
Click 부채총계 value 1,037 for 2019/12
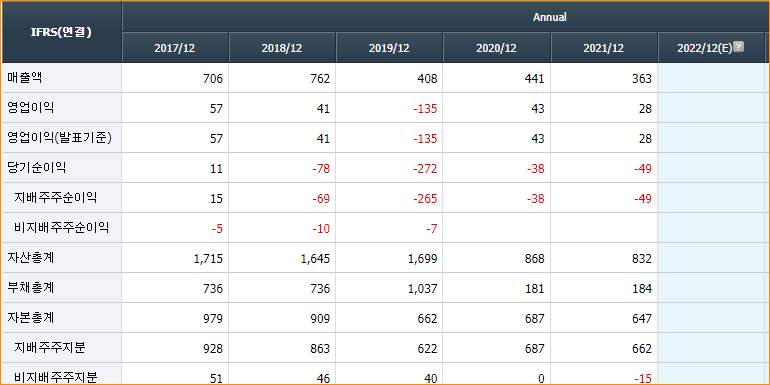(x=423, y=288)
